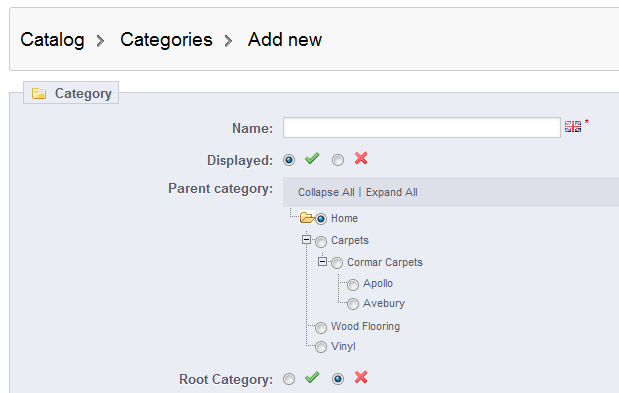Select Displayed no radio button

[x=338, y=160]
